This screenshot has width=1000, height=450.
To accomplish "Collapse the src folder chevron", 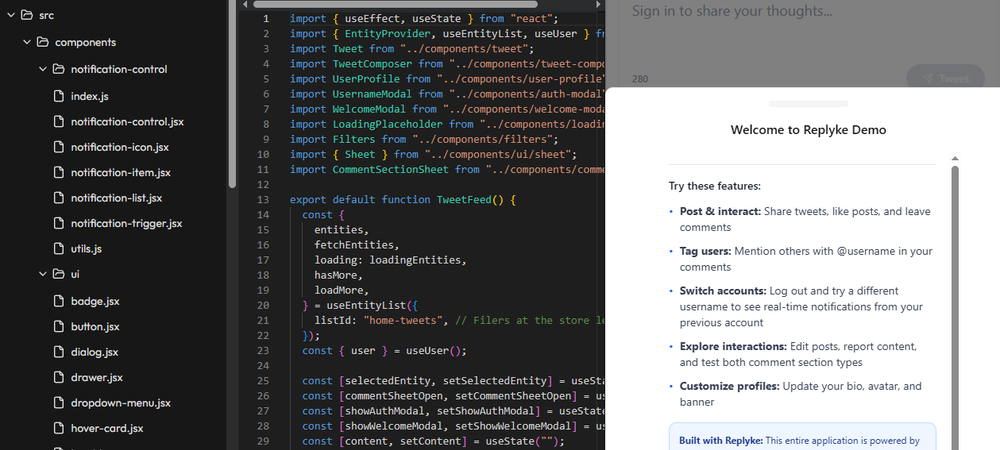I will (x=10, y=15).
